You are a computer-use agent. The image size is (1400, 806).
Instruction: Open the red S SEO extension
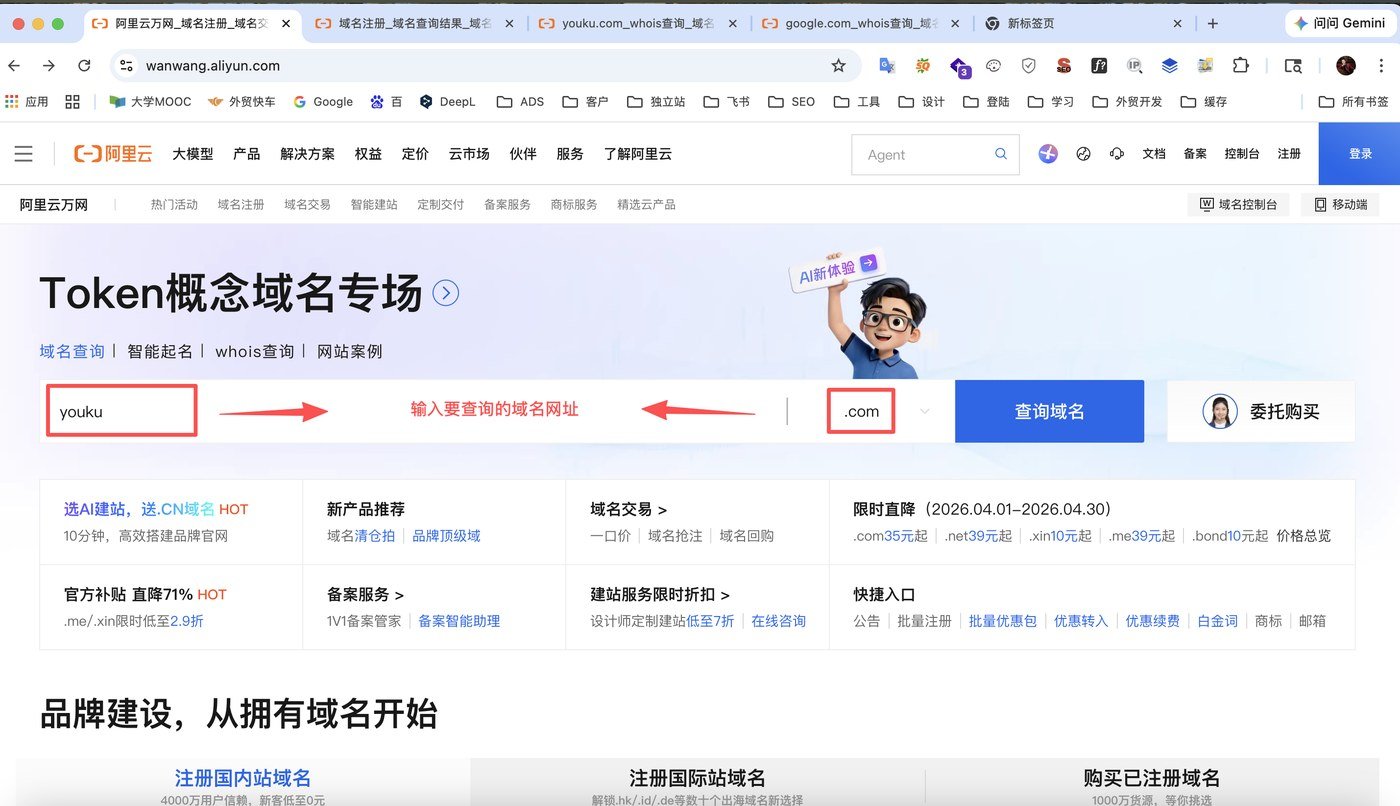(1064, 66)
